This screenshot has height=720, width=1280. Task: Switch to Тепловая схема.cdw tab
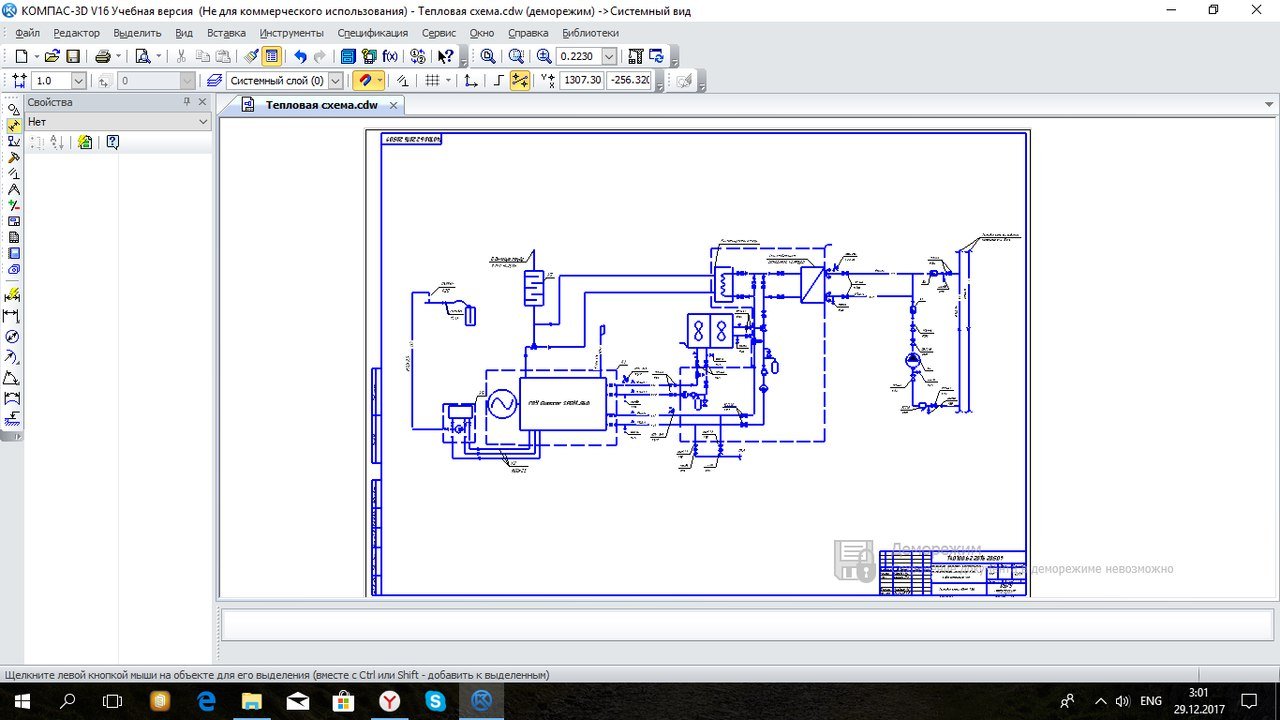(x=321, y=105)
